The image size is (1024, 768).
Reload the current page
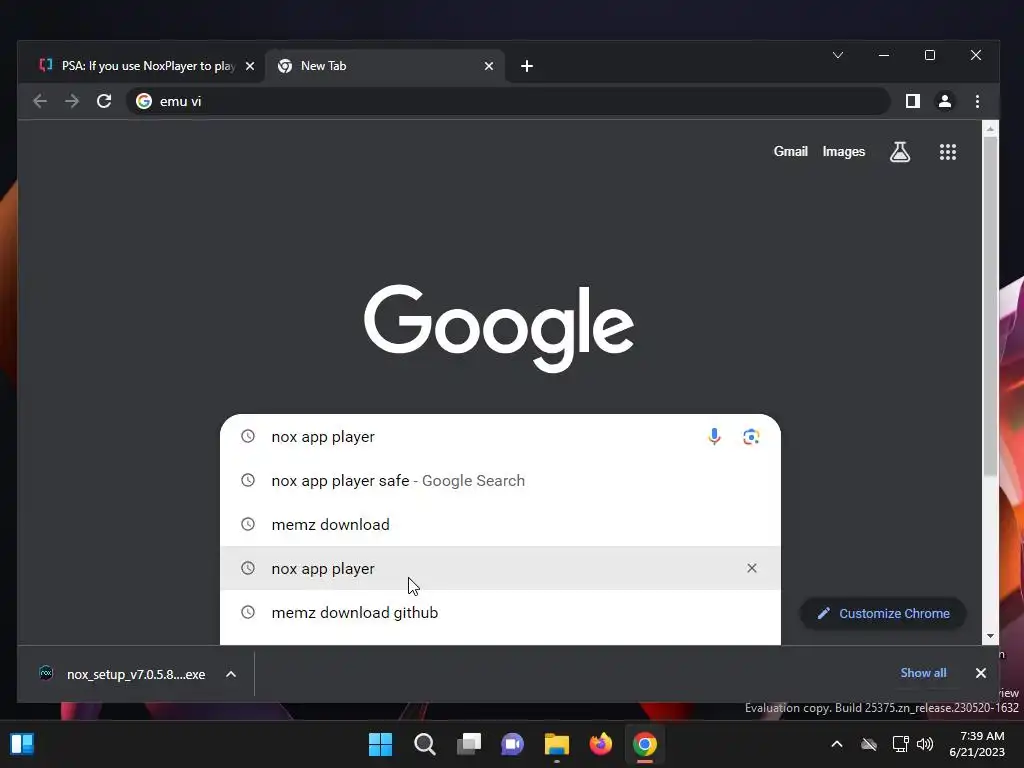tap(104, 101)
